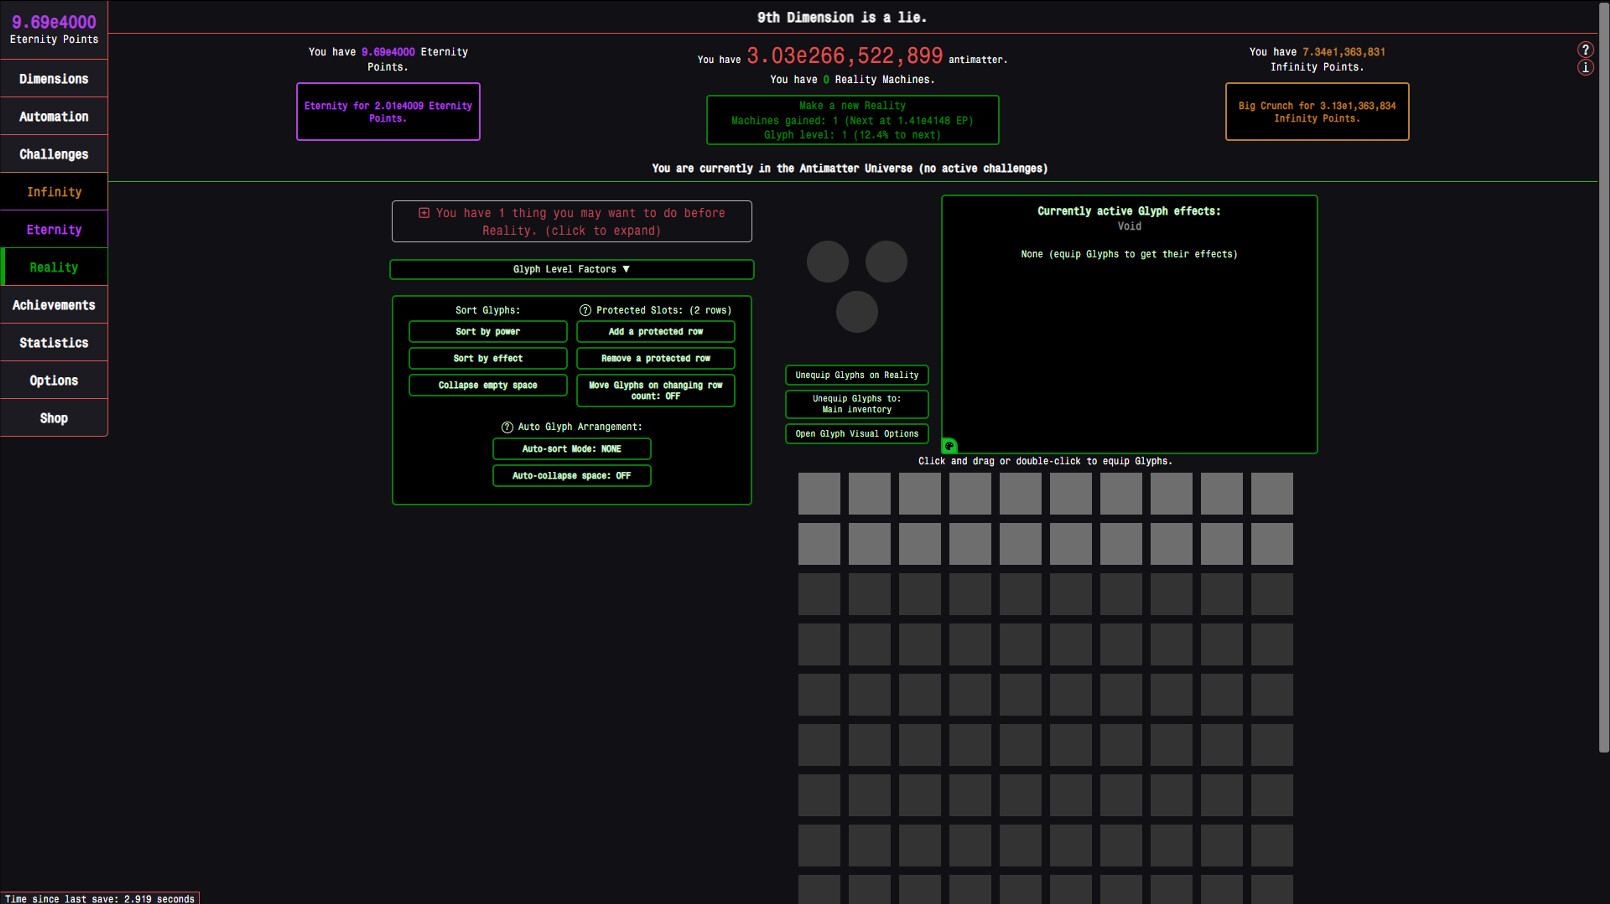
Task: Open the Automation tab in the sidebar
Action: click(x=53, y=116)
